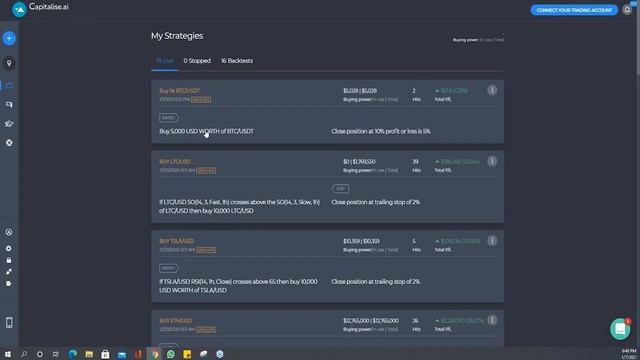
Task: Click ETH/USD buying power $12,765,000 value
Action: tap(371, 321)
